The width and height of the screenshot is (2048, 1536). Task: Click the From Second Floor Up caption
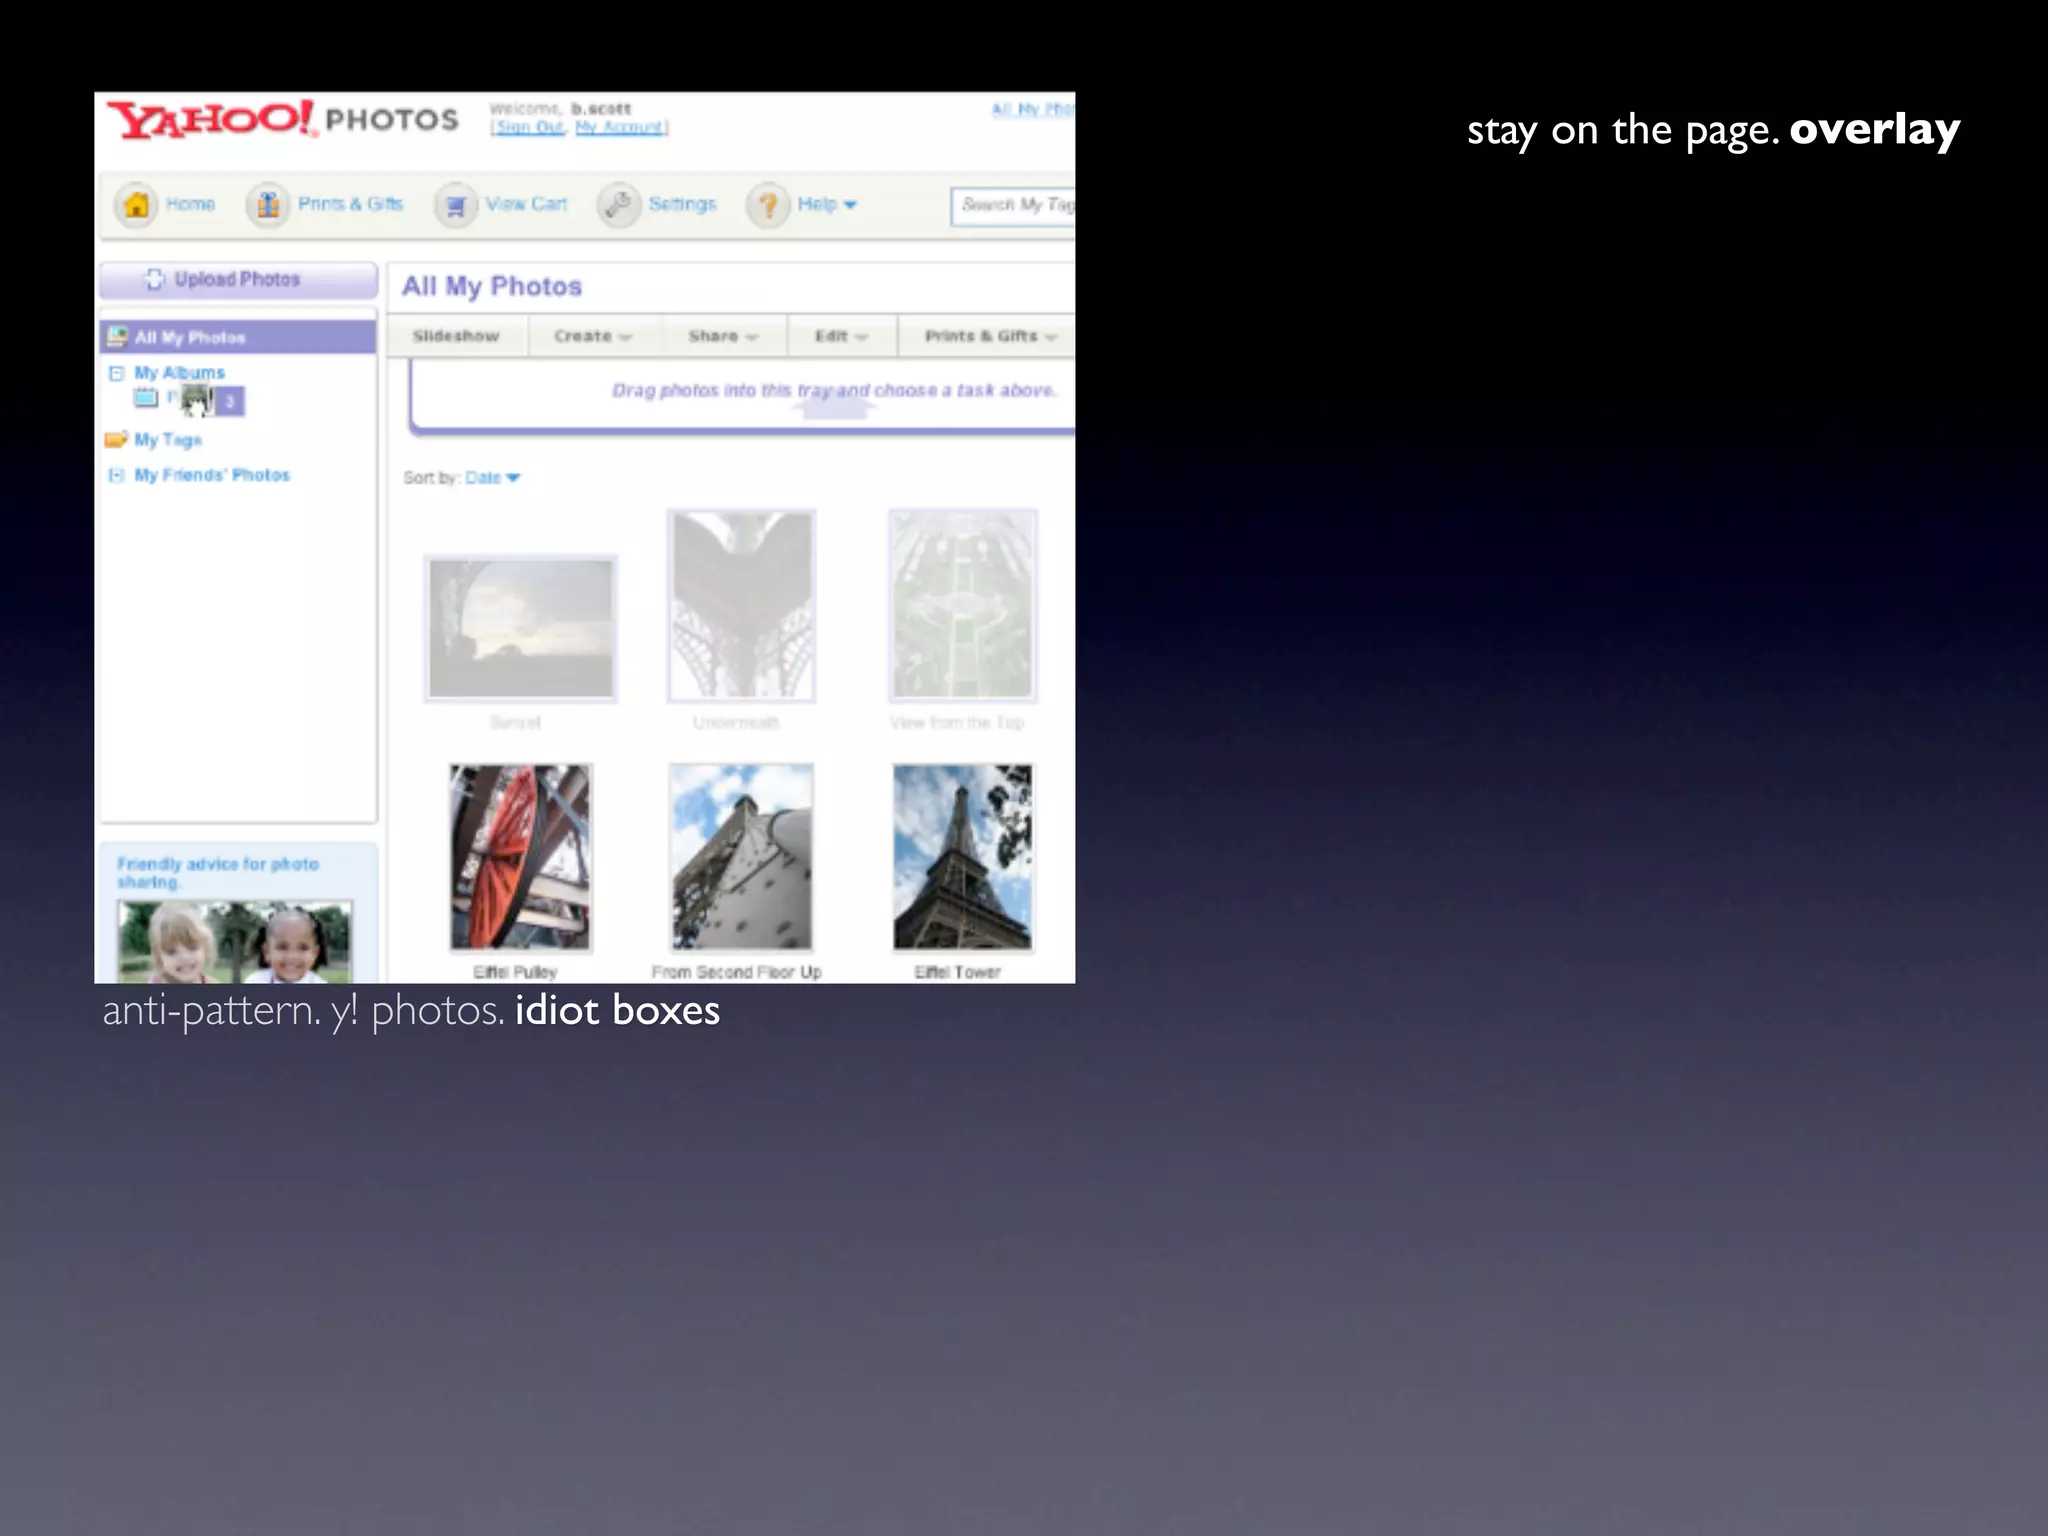coord(737,972)
